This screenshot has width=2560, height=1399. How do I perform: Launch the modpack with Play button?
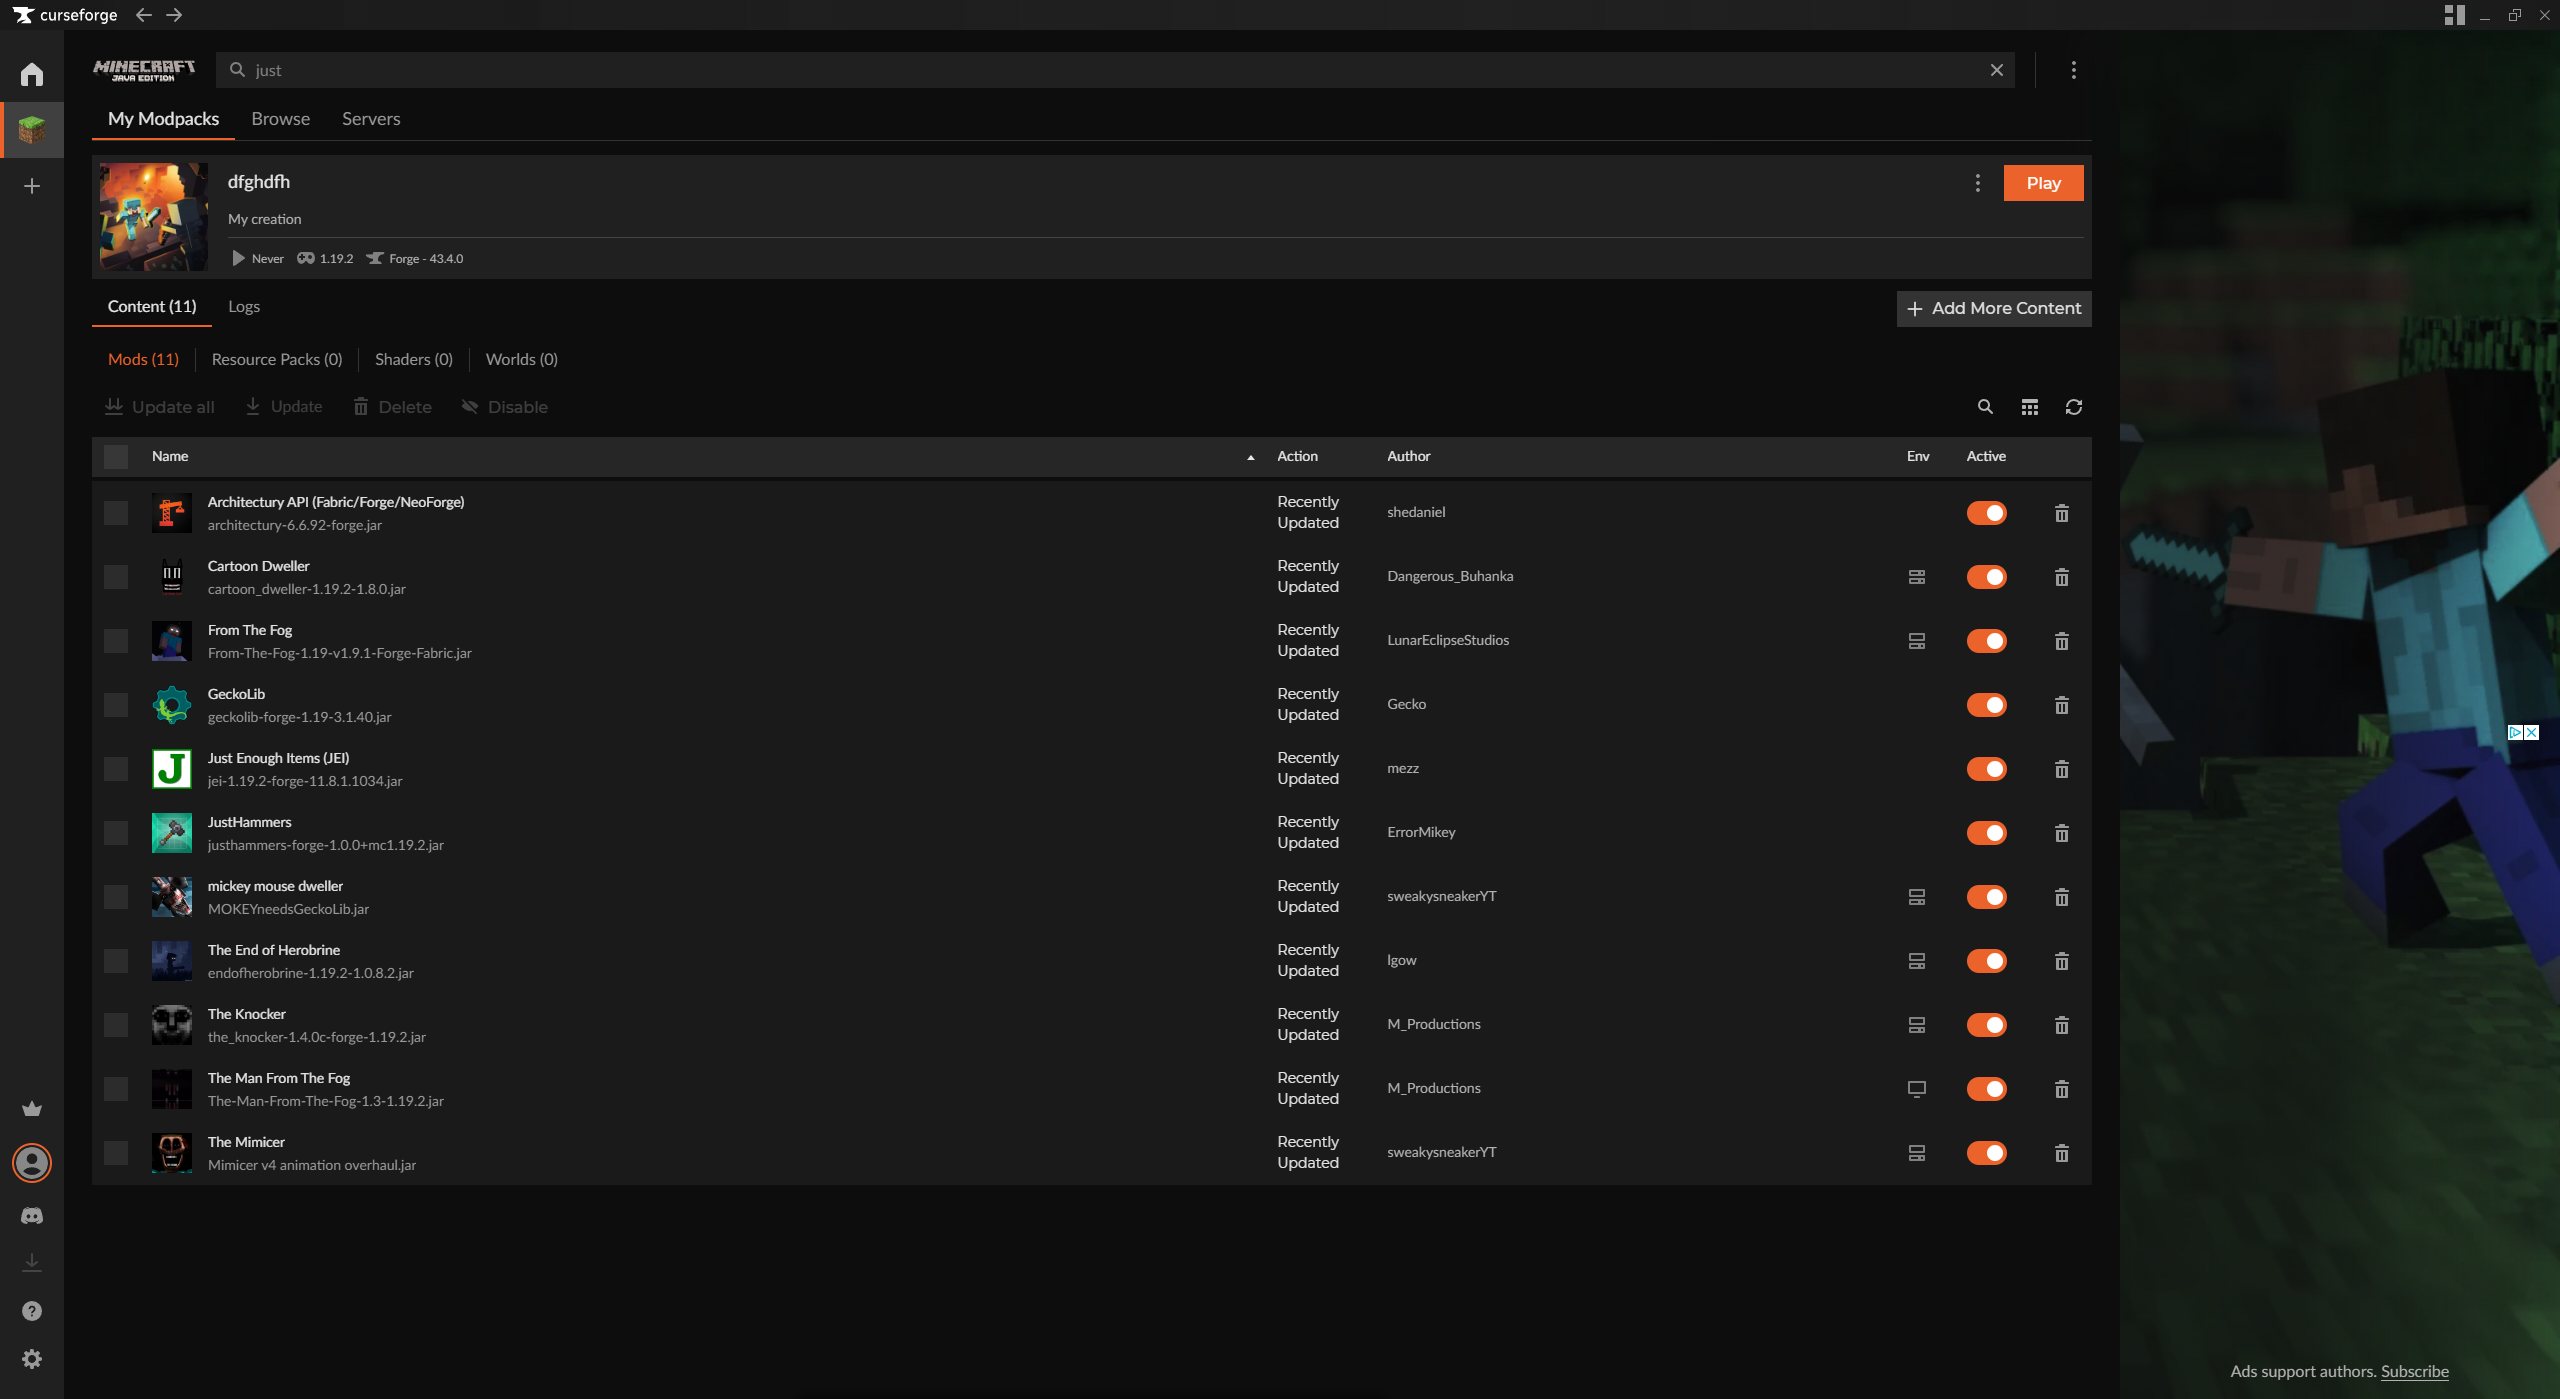click(x=2043, y=183)
